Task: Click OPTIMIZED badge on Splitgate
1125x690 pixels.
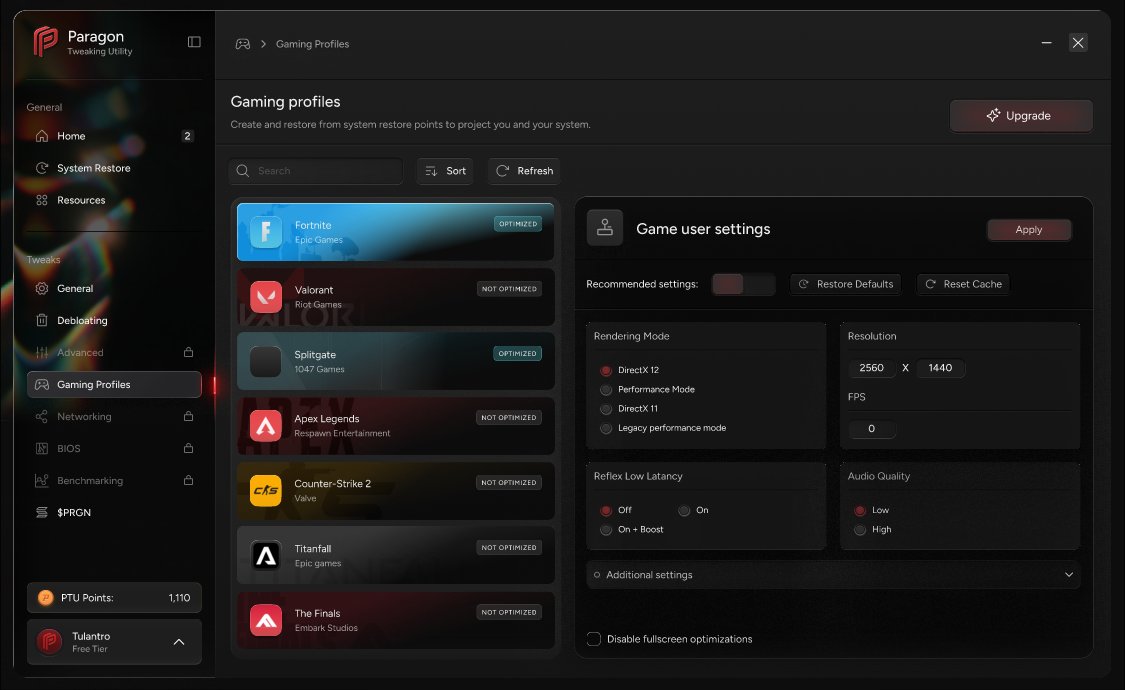Action: (517, 353)
